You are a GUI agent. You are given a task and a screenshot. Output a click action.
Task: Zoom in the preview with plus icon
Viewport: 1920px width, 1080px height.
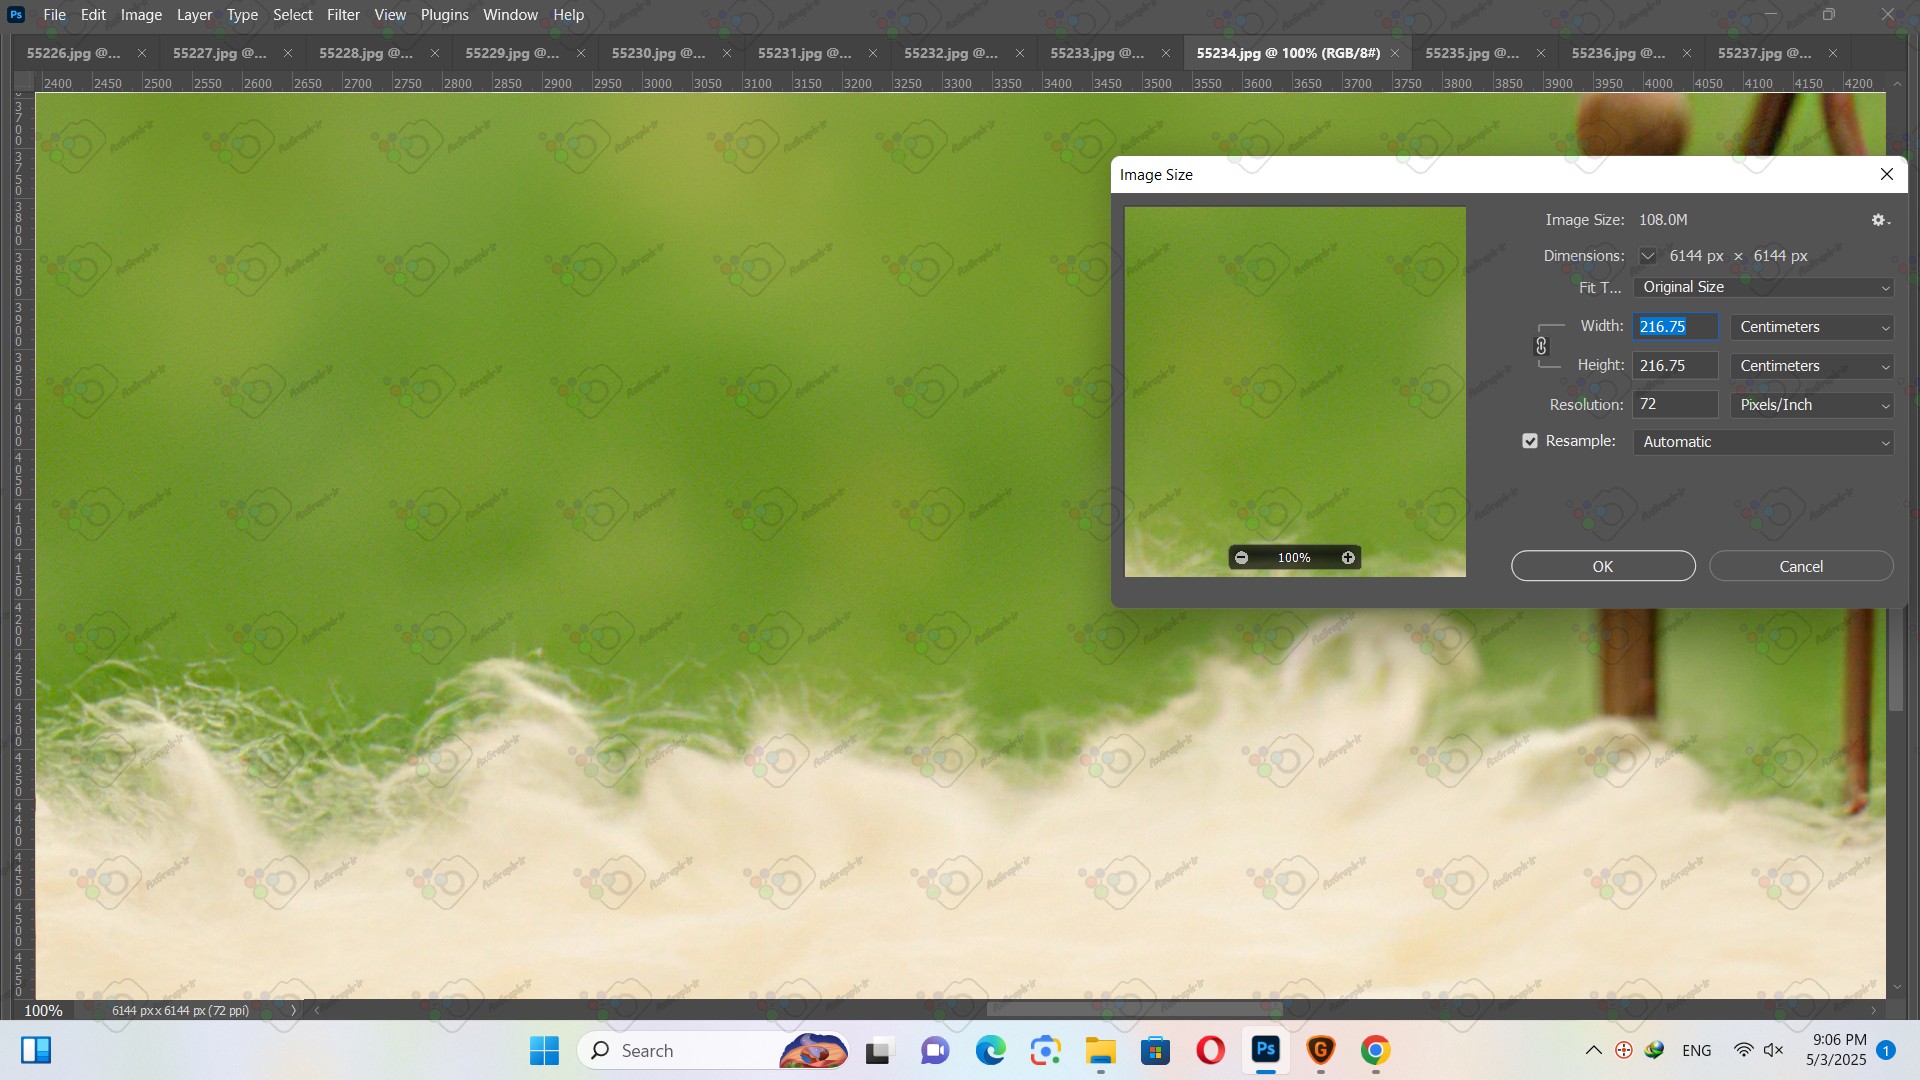click(1348, 558)
